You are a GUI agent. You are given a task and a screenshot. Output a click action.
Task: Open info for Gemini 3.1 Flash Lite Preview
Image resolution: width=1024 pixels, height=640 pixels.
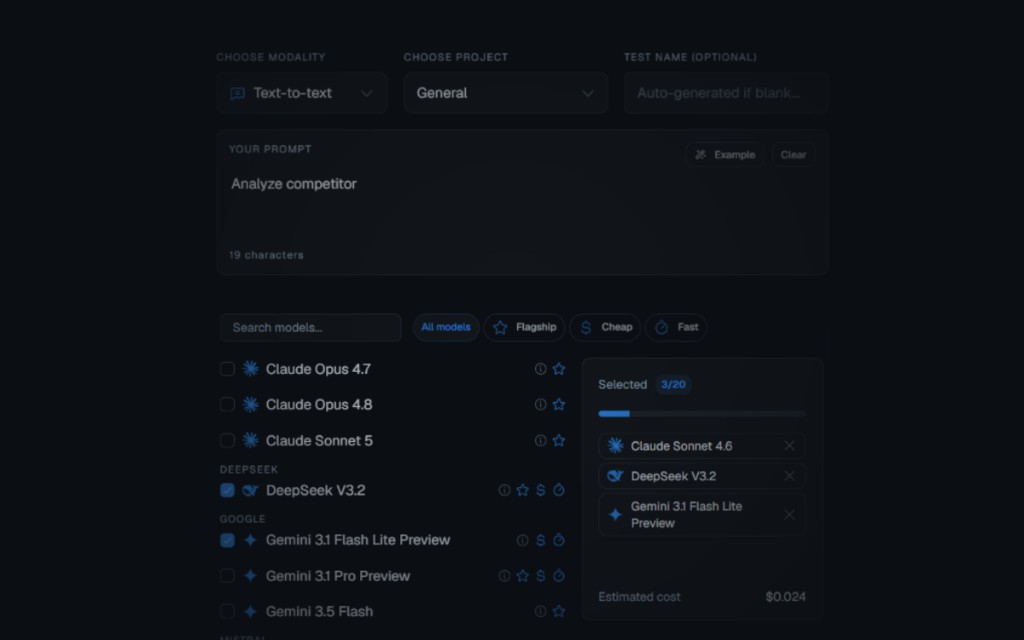point(522,540)
